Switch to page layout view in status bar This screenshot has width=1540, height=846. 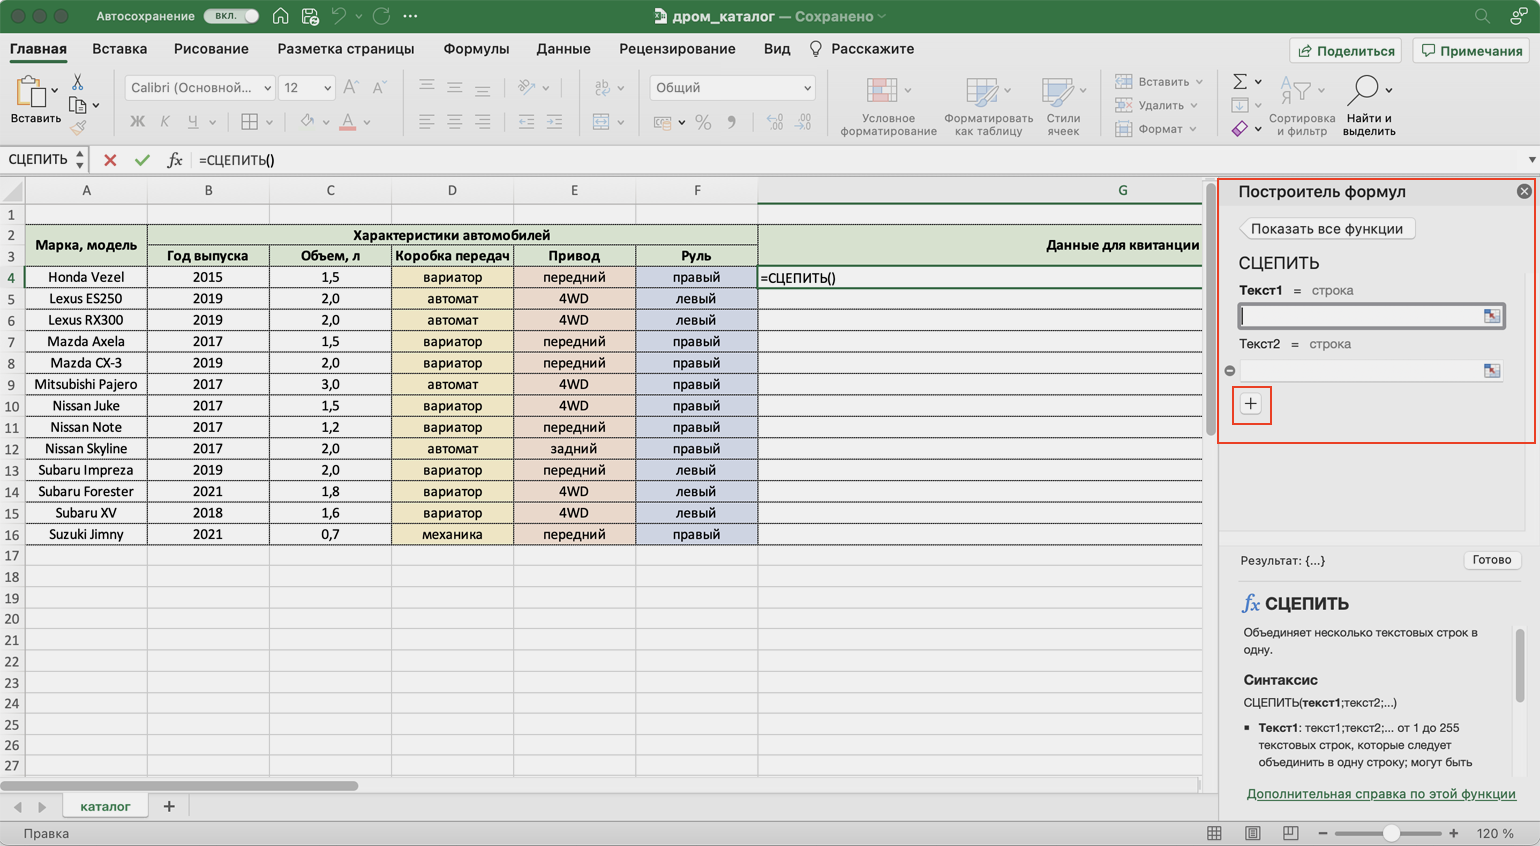[1252, 833]
